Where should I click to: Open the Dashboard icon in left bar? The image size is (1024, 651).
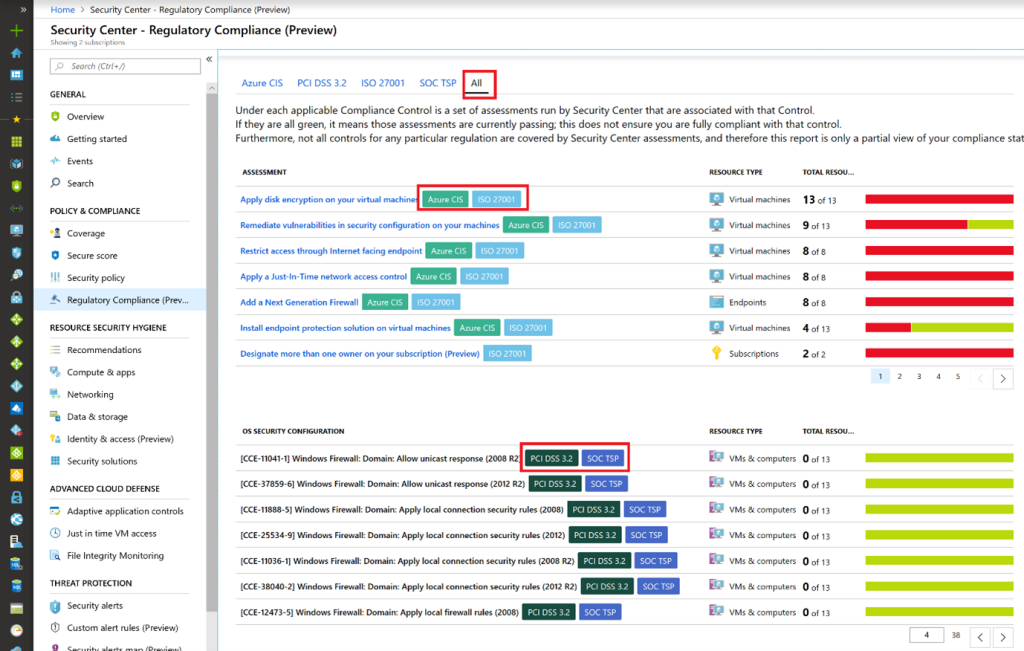tap(16, 75)
